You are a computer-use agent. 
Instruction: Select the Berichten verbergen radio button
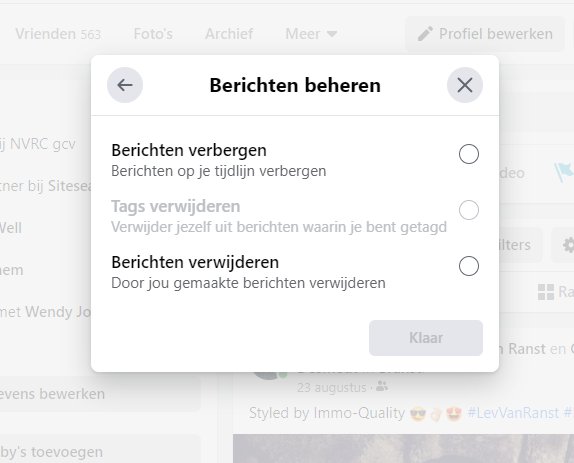click(x=469, y=154)
